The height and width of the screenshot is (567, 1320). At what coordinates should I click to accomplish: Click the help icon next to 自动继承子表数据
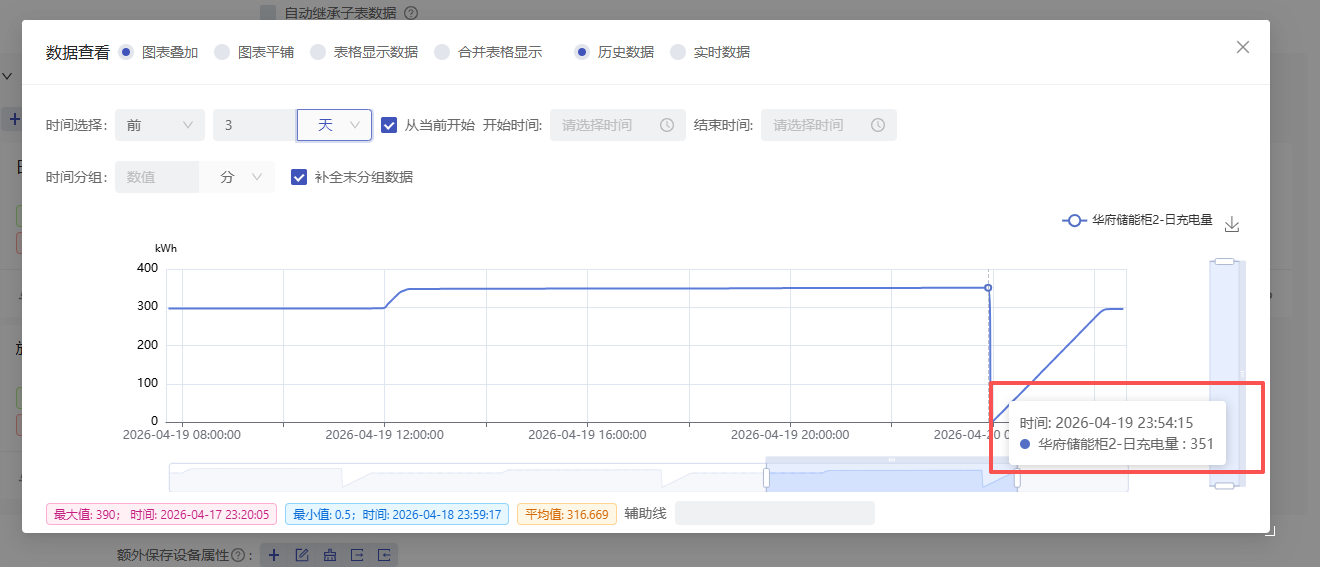point(410,13)
